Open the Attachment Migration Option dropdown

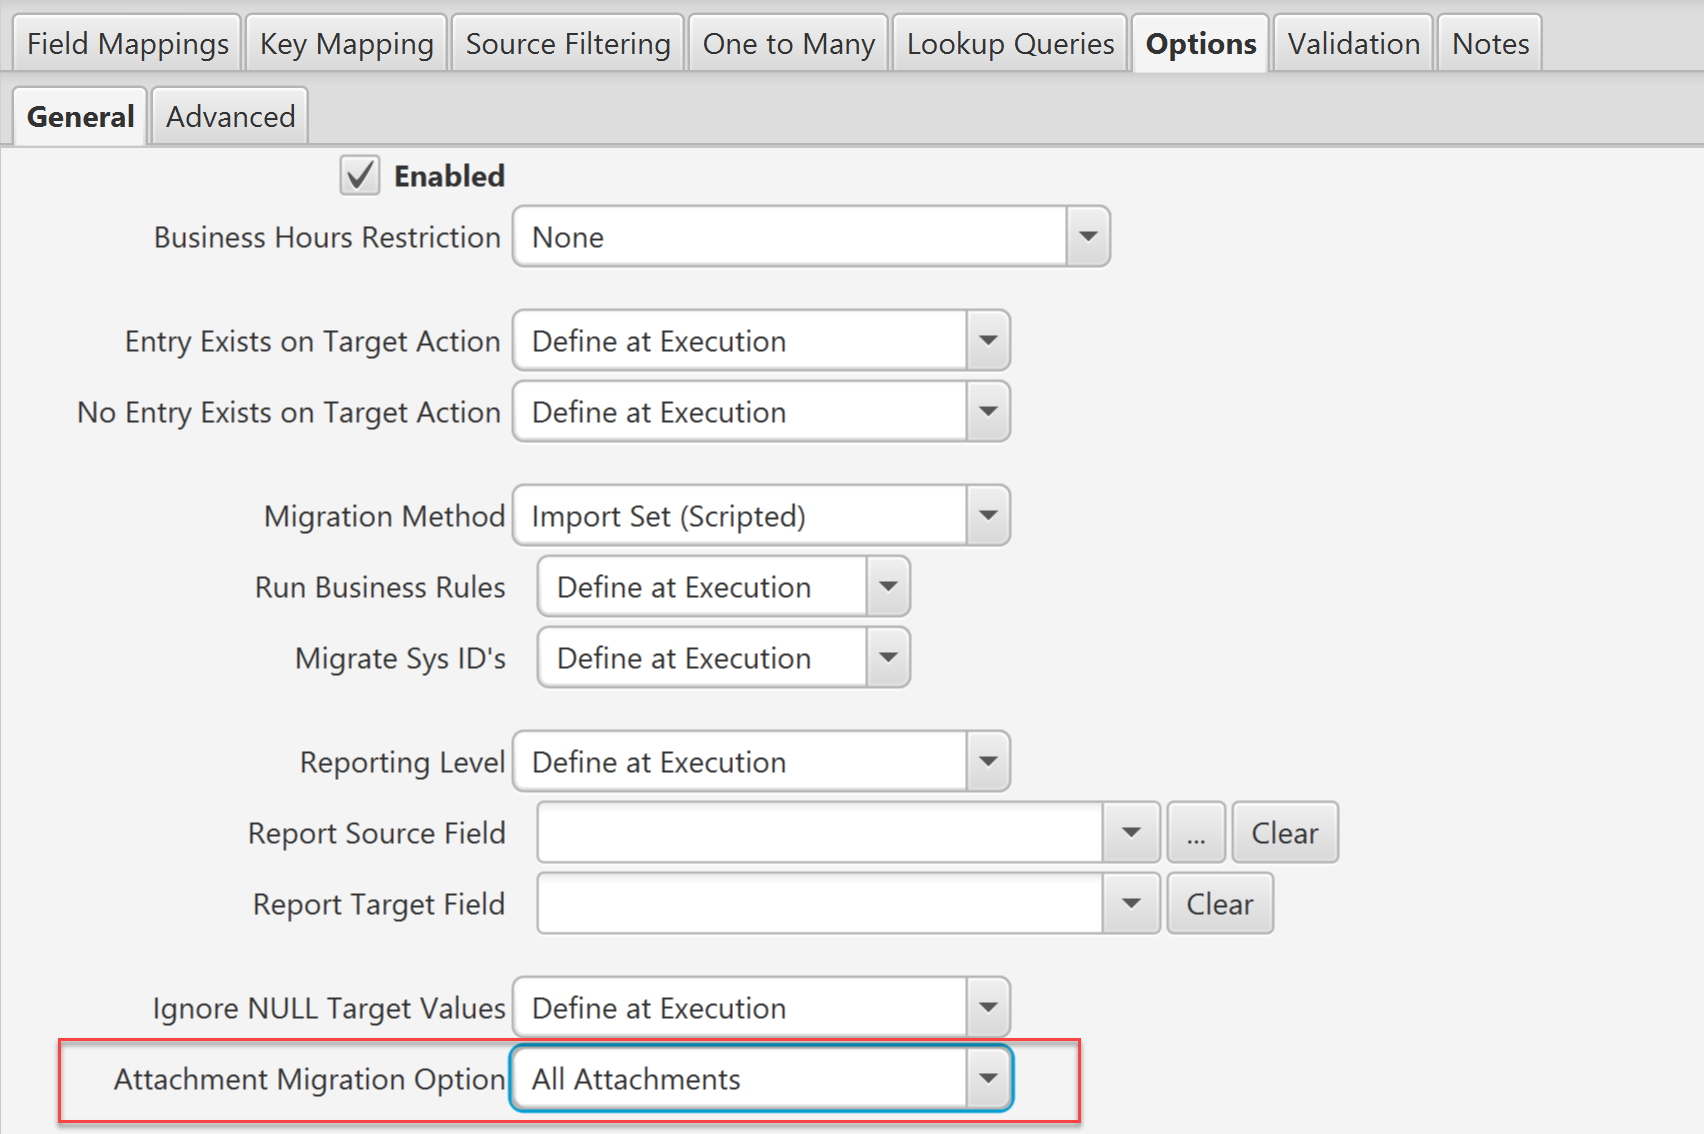tap(987, 1079)
